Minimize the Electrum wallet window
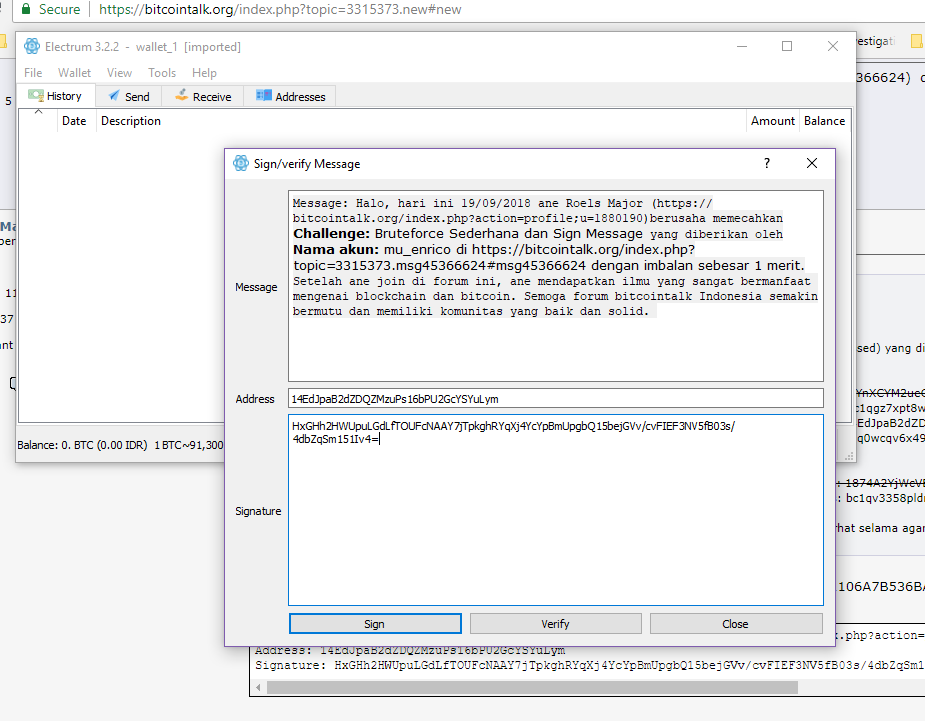 tap(742, 46)
